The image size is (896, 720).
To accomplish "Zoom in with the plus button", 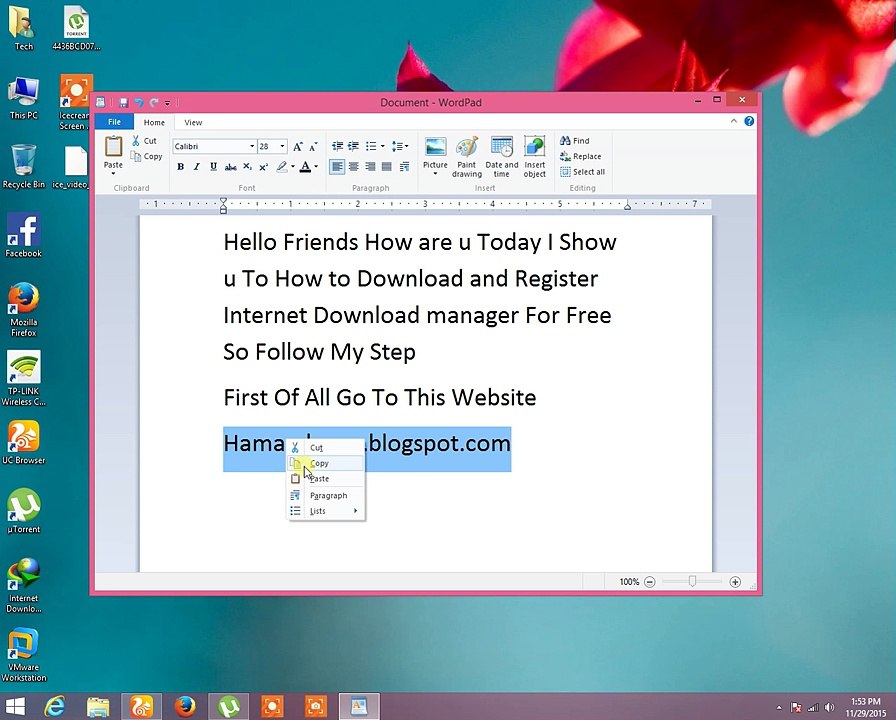I will click(735, 582).
